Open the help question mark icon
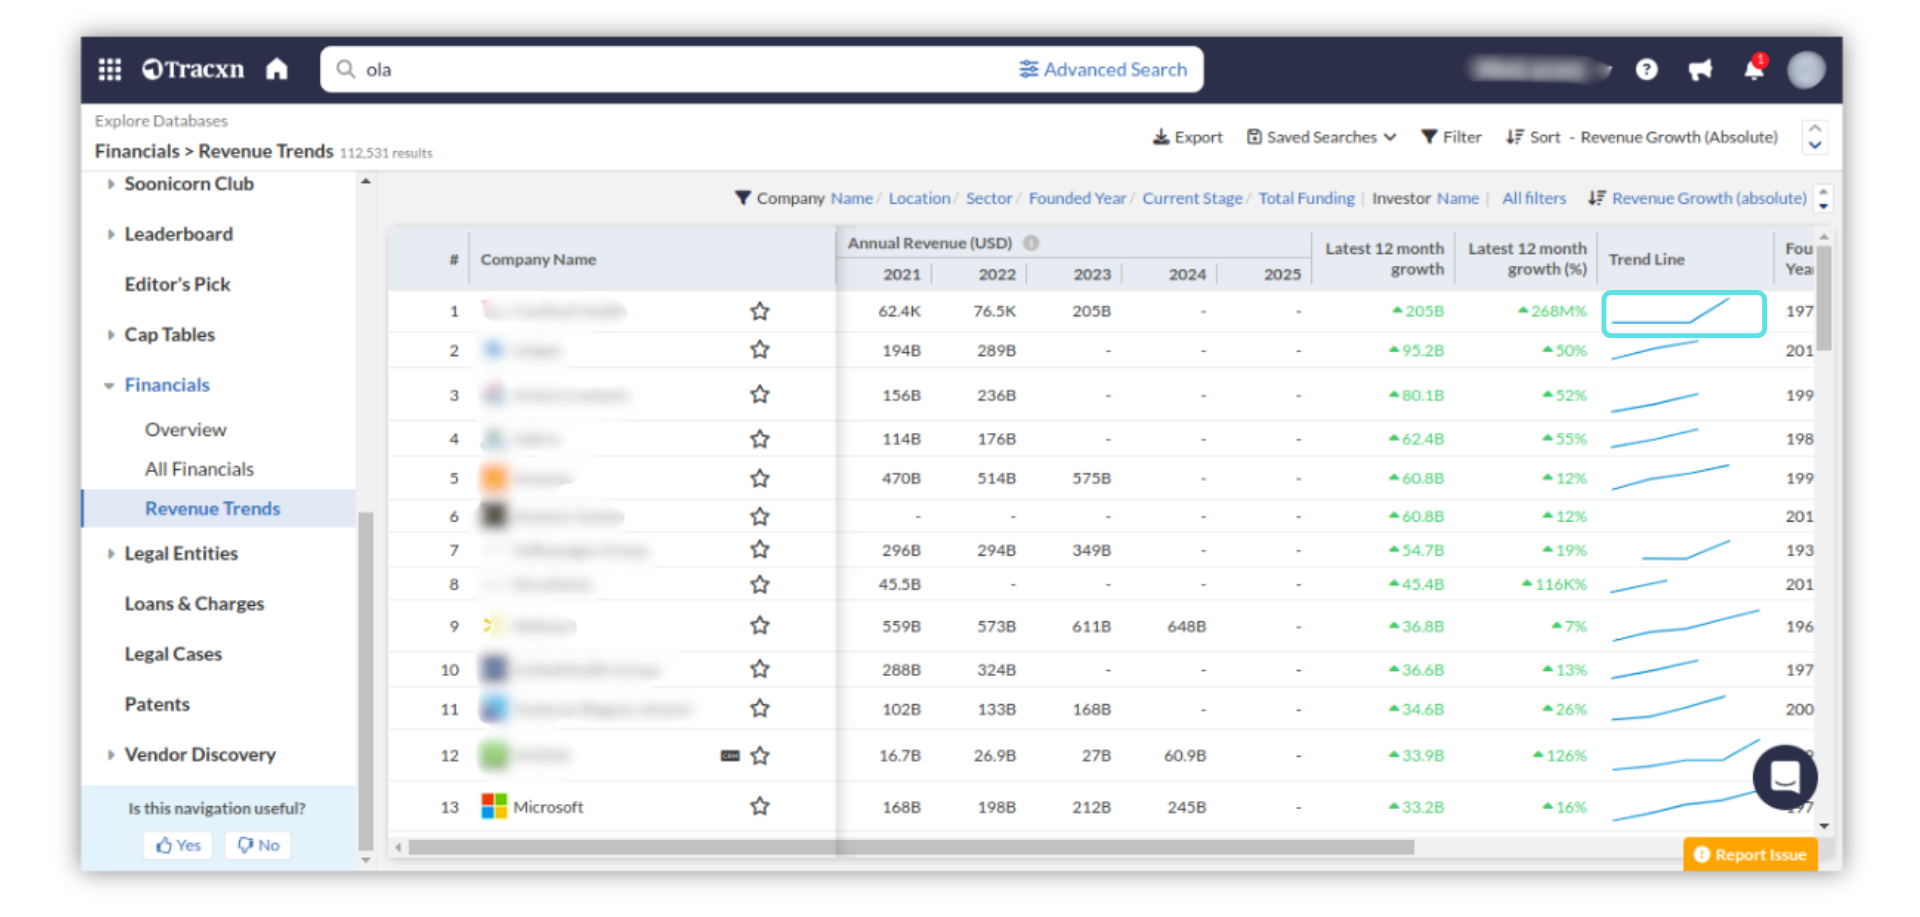1920x917 pixels. [x=1646, y=69]
